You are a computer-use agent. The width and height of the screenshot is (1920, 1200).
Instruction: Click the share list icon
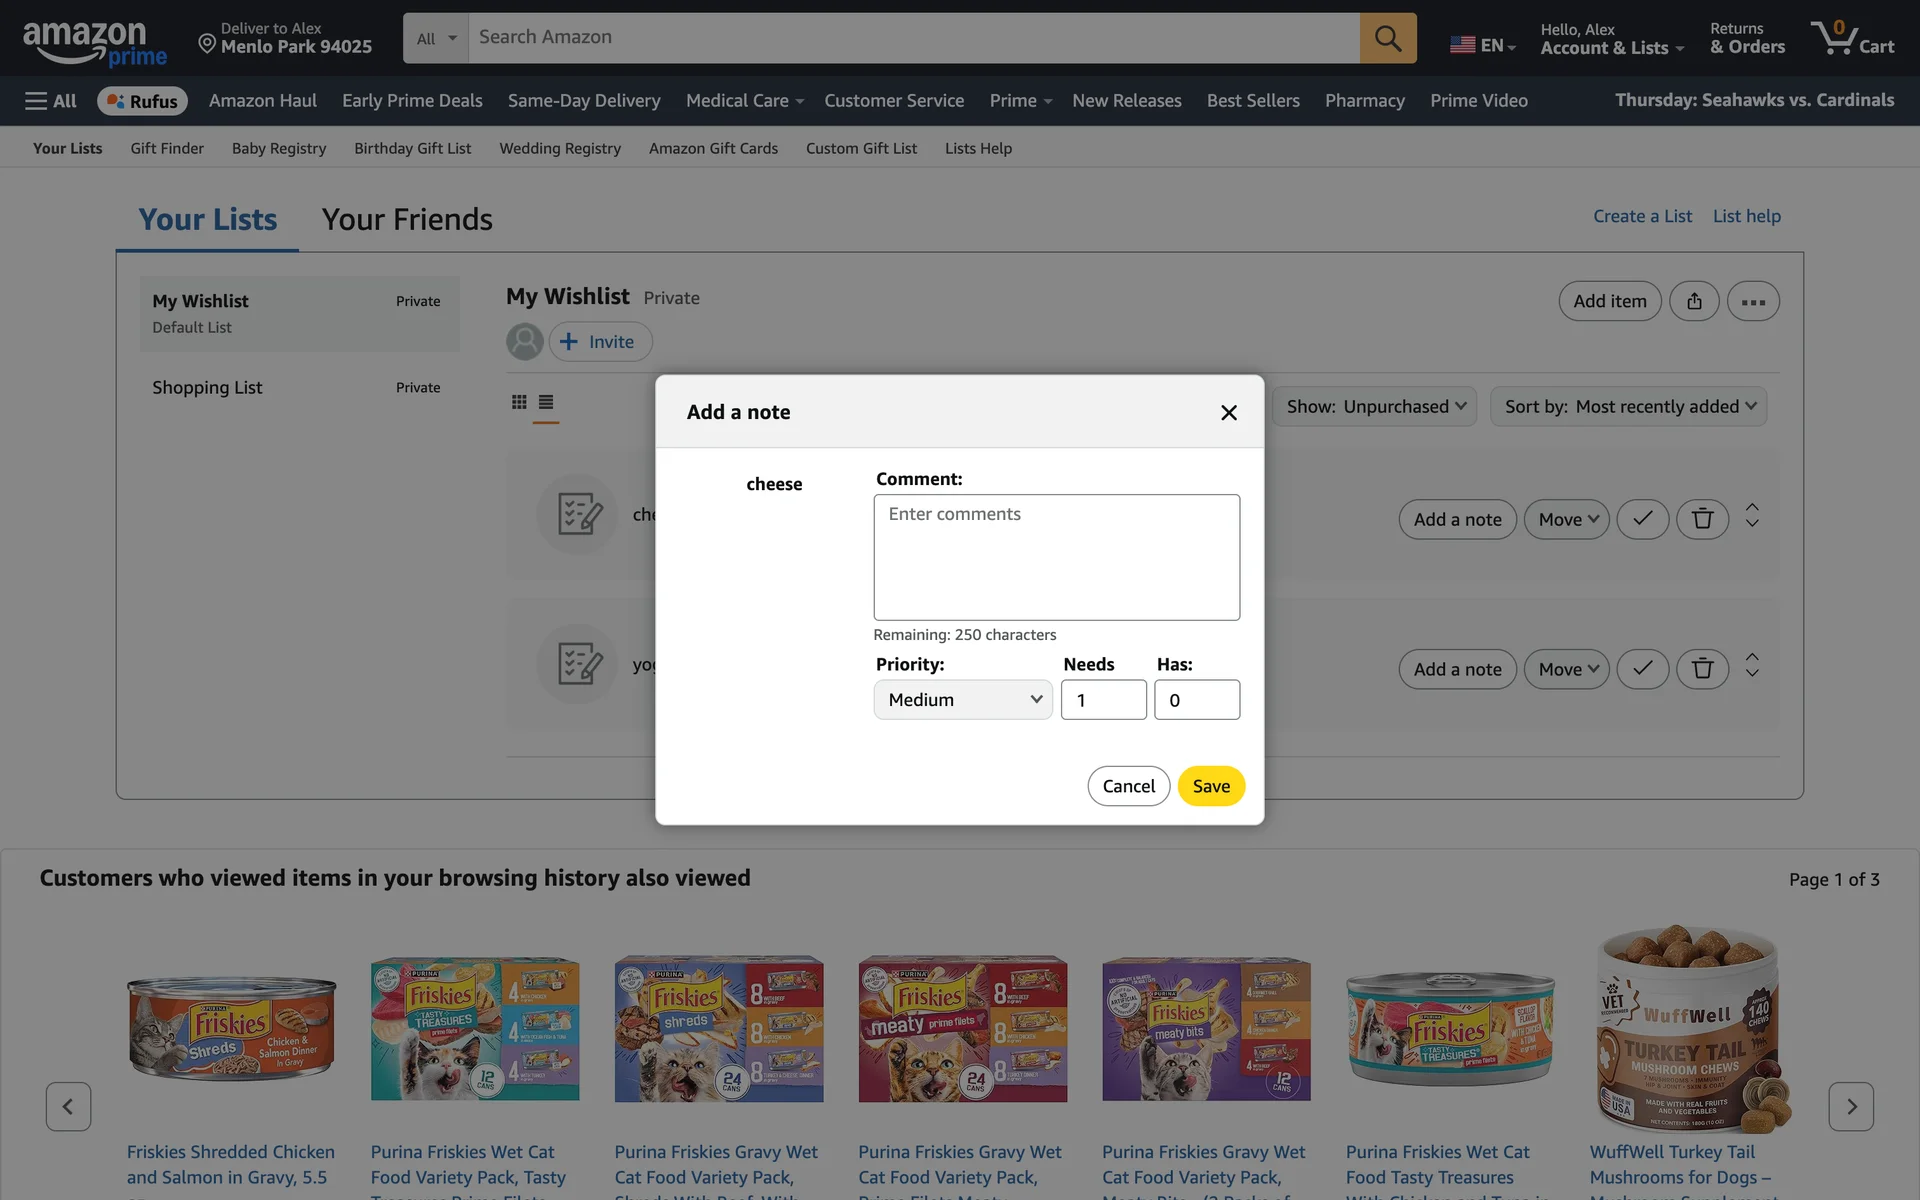[1694, 301]
